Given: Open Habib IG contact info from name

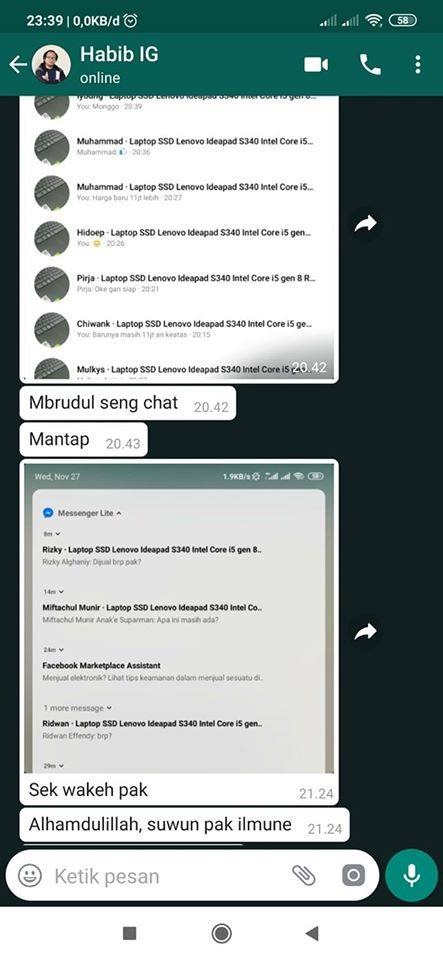Looking at the screenshot, I should point(119,54).
